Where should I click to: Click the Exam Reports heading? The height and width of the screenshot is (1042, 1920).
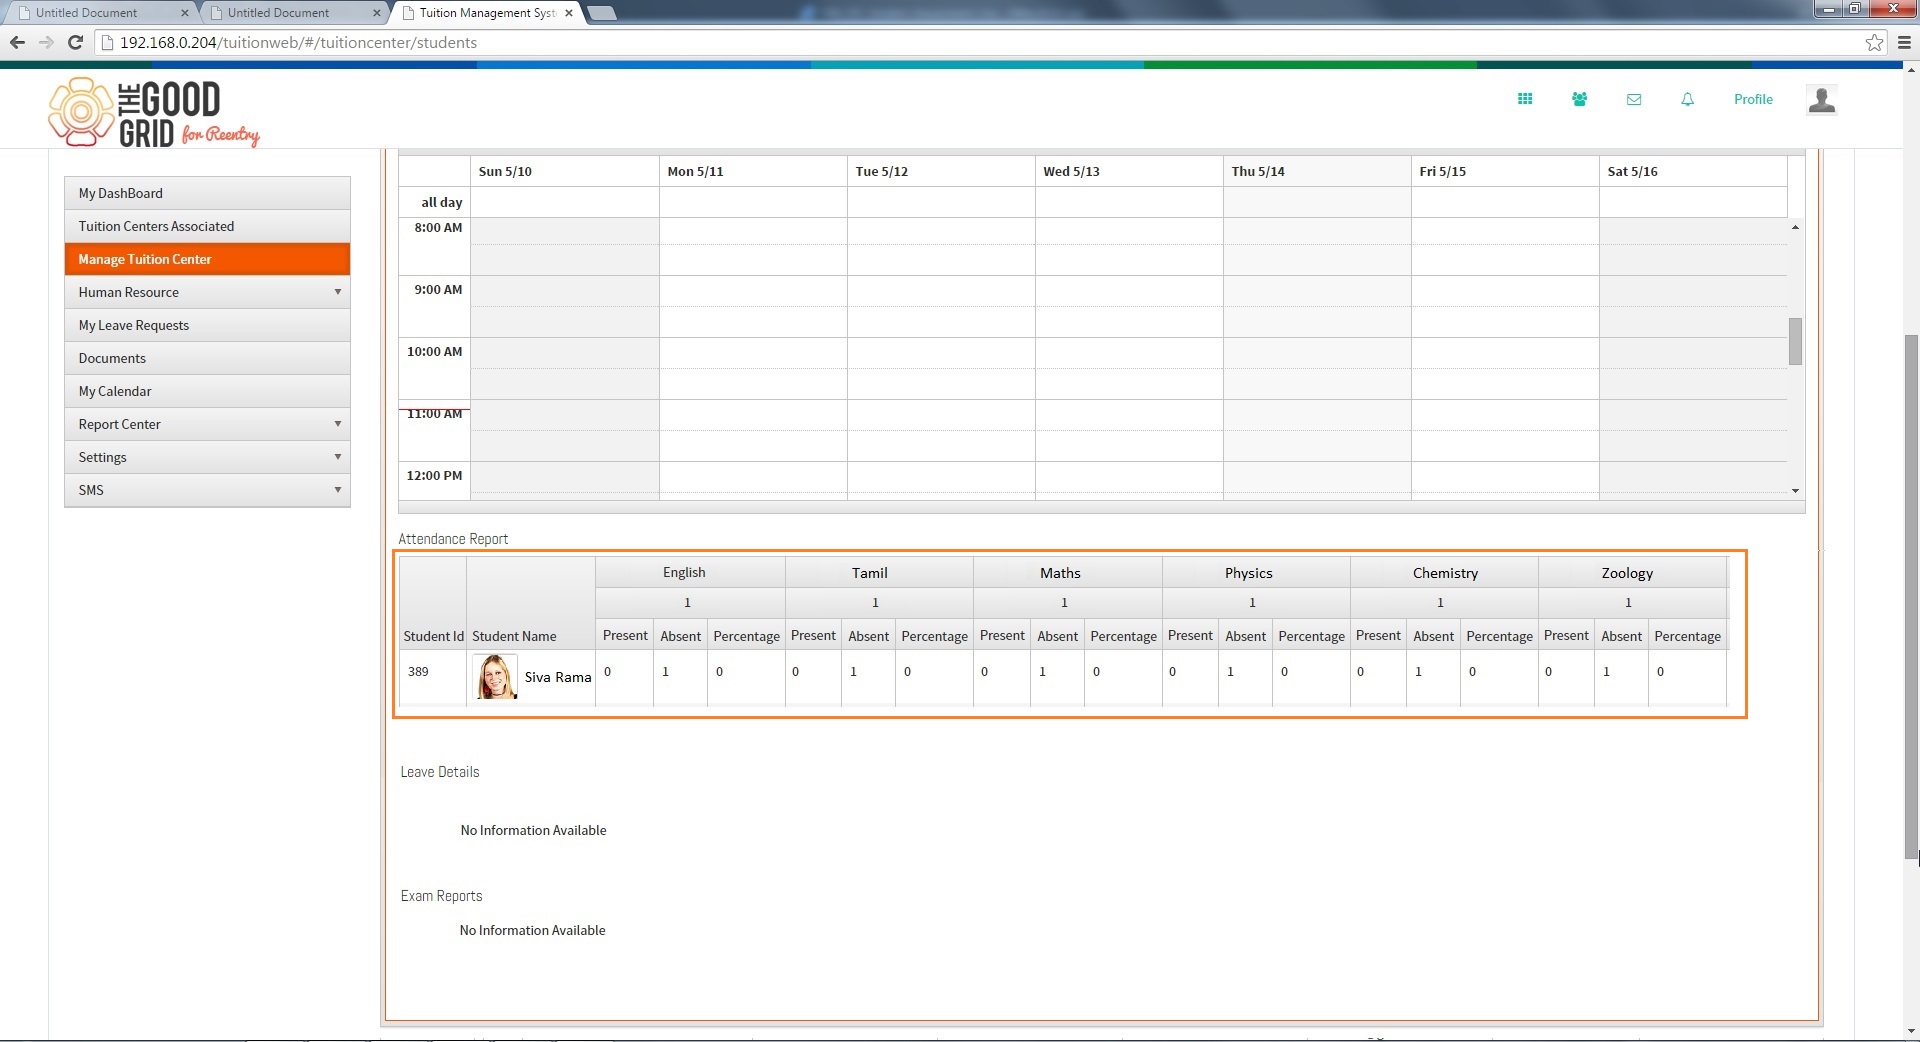pos(441,896)
